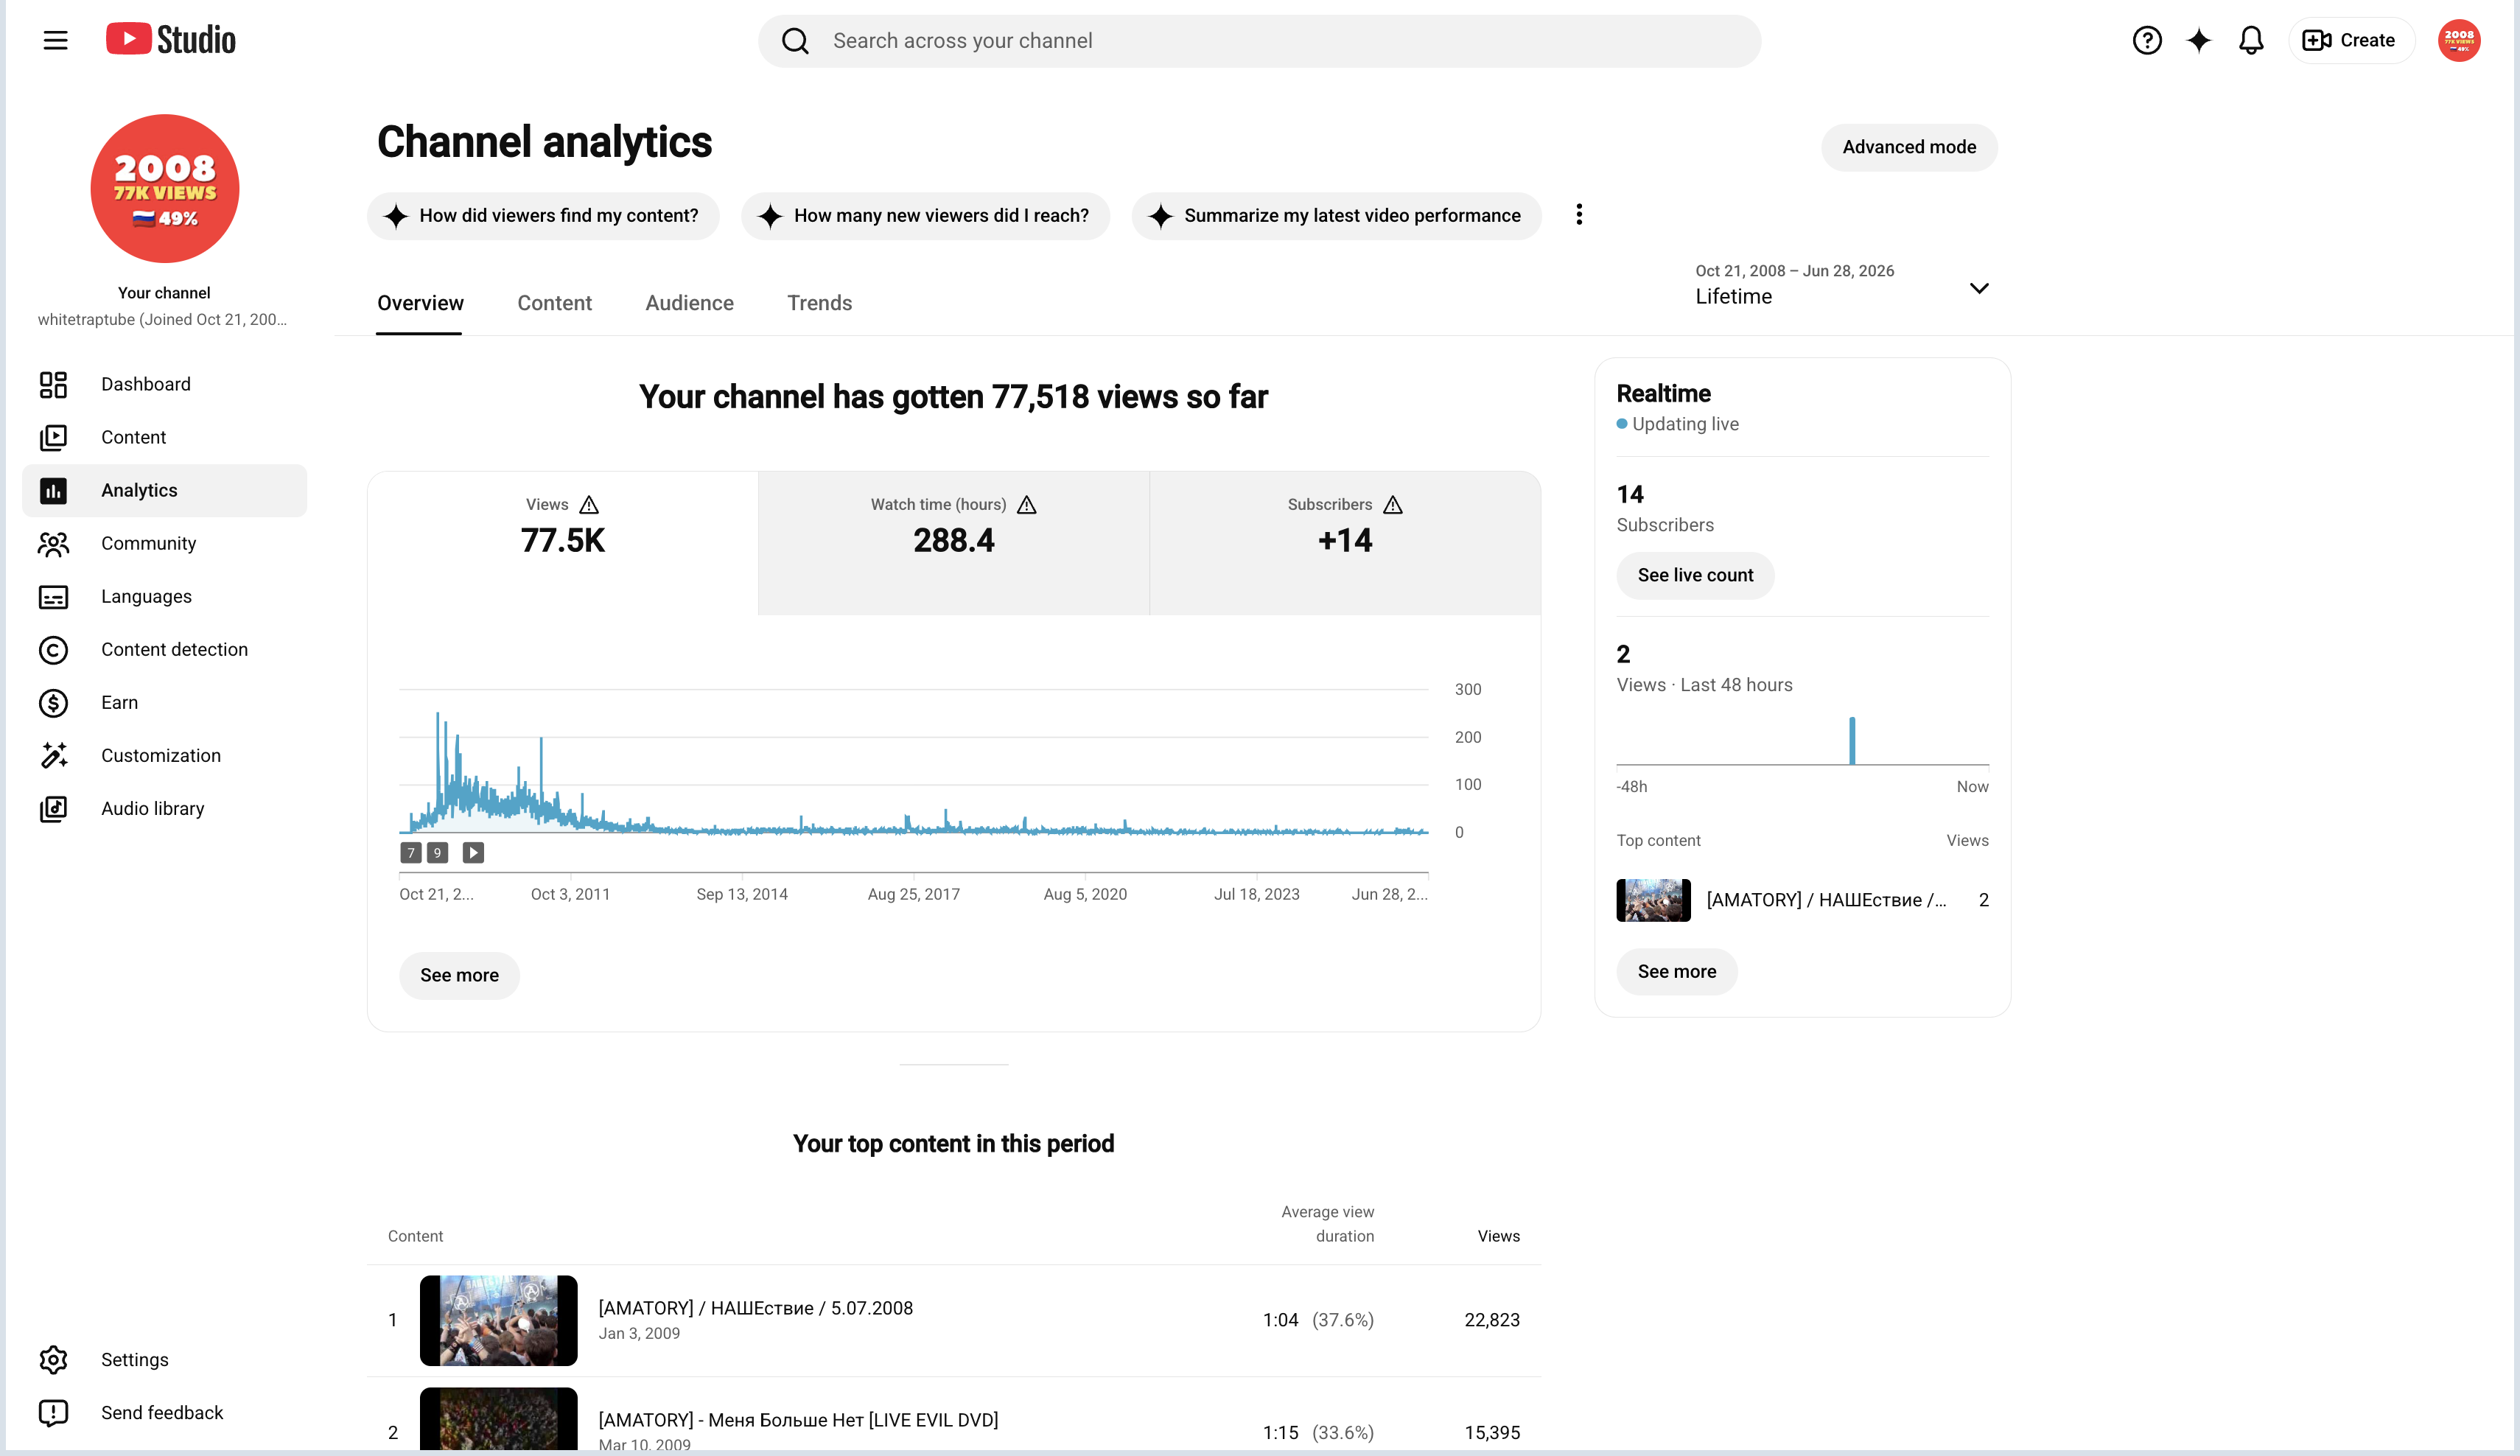This screenshot has width=2520, height=1456.
Task: Click the Views column header in table
Action: (1498, 1236)
